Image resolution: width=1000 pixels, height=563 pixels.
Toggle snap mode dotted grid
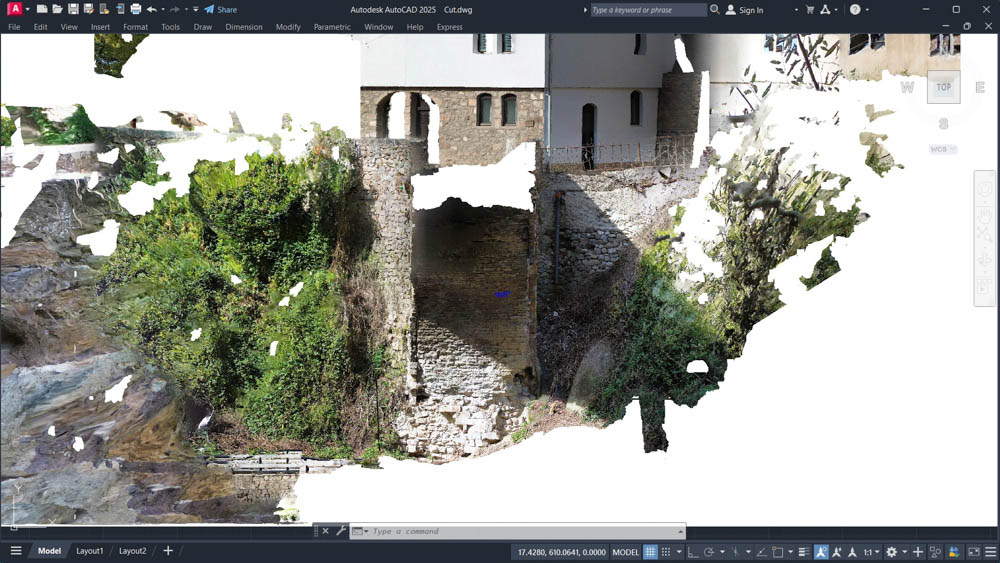point(666,552)
